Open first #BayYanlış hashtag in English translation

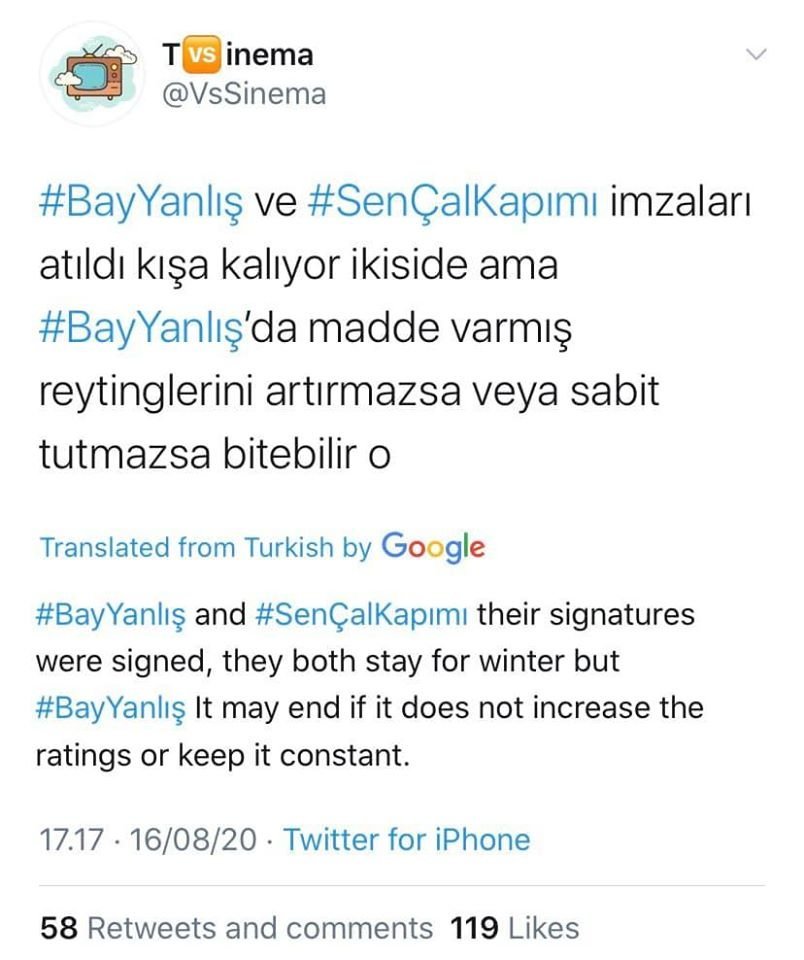click(110, 615)
